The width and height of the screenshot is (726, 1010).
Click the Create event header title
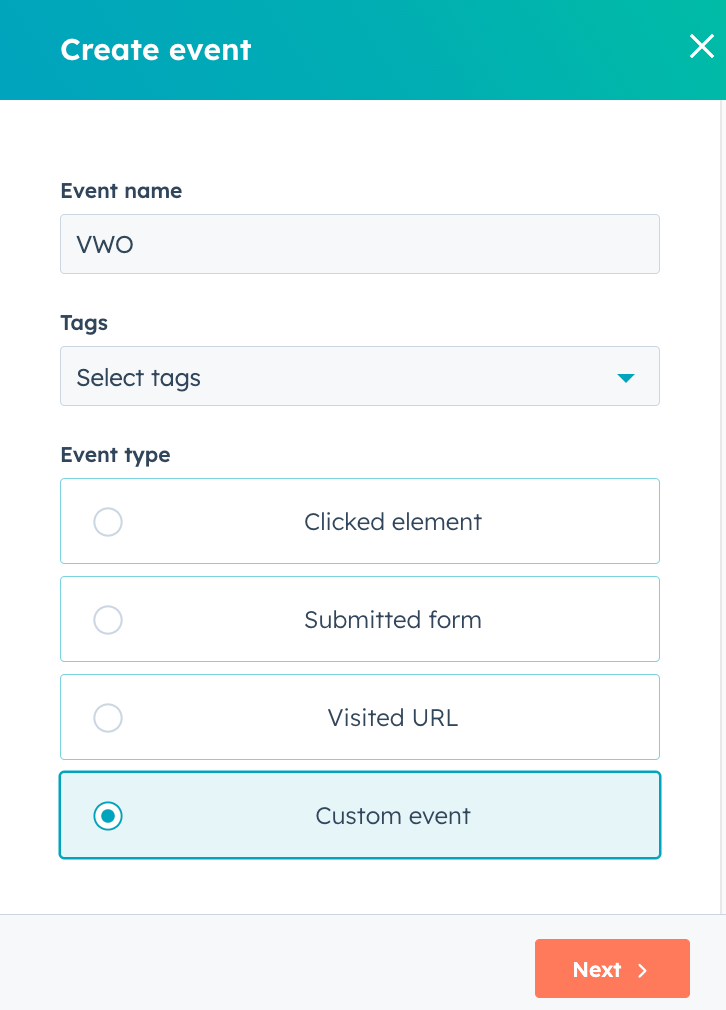tap(156, 50)
